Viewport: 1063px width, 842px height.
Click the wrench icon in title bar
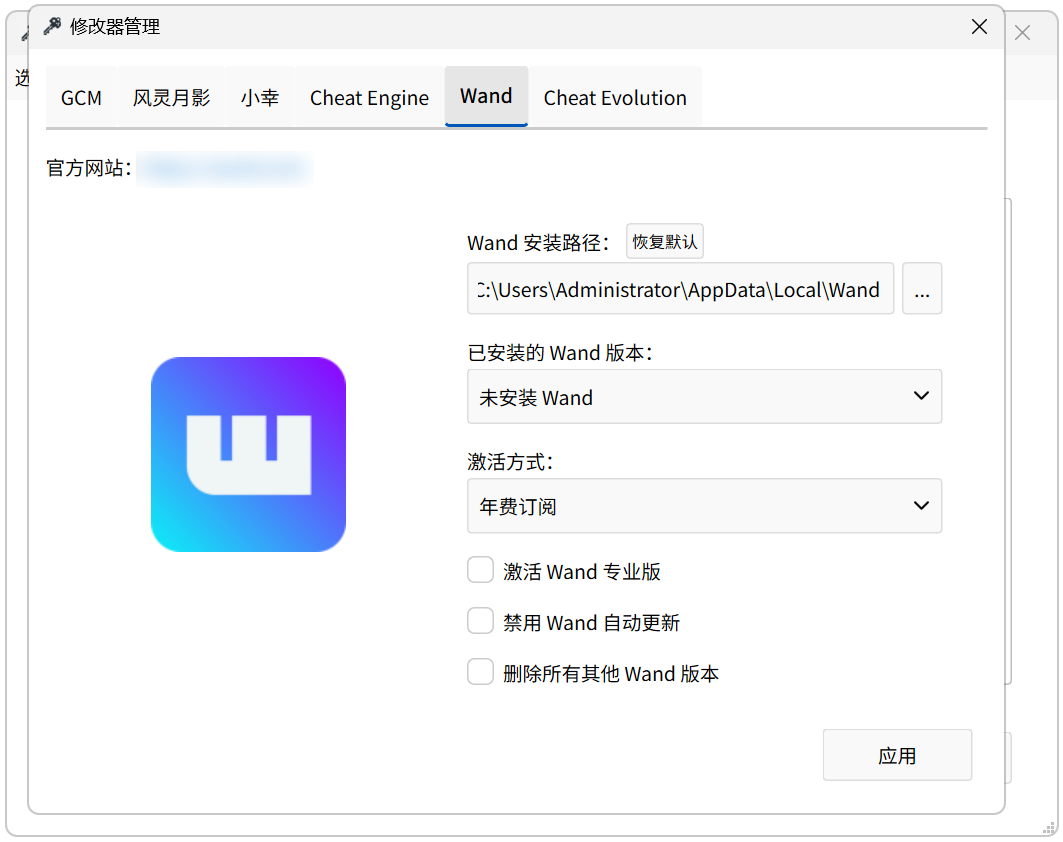[52, 26]
